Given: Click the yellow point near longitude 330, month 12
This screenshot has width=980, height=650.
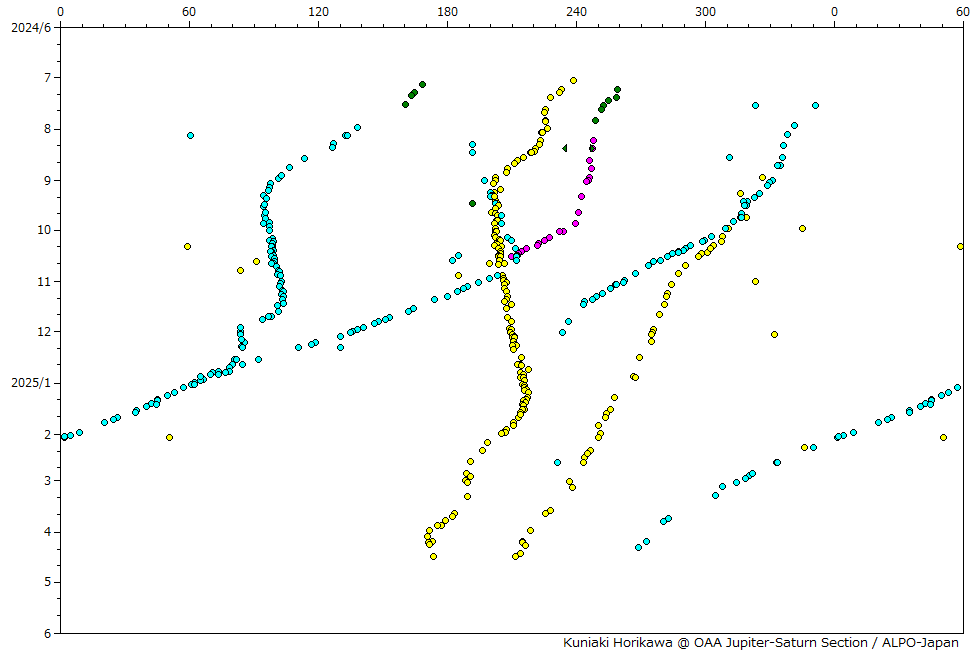Looking at the screenshot, I should click(x=774, y=334).
